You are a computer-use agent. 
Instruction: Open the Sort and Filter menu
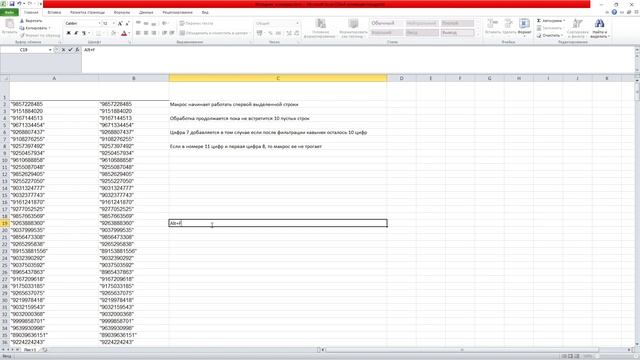pos(577,28)
